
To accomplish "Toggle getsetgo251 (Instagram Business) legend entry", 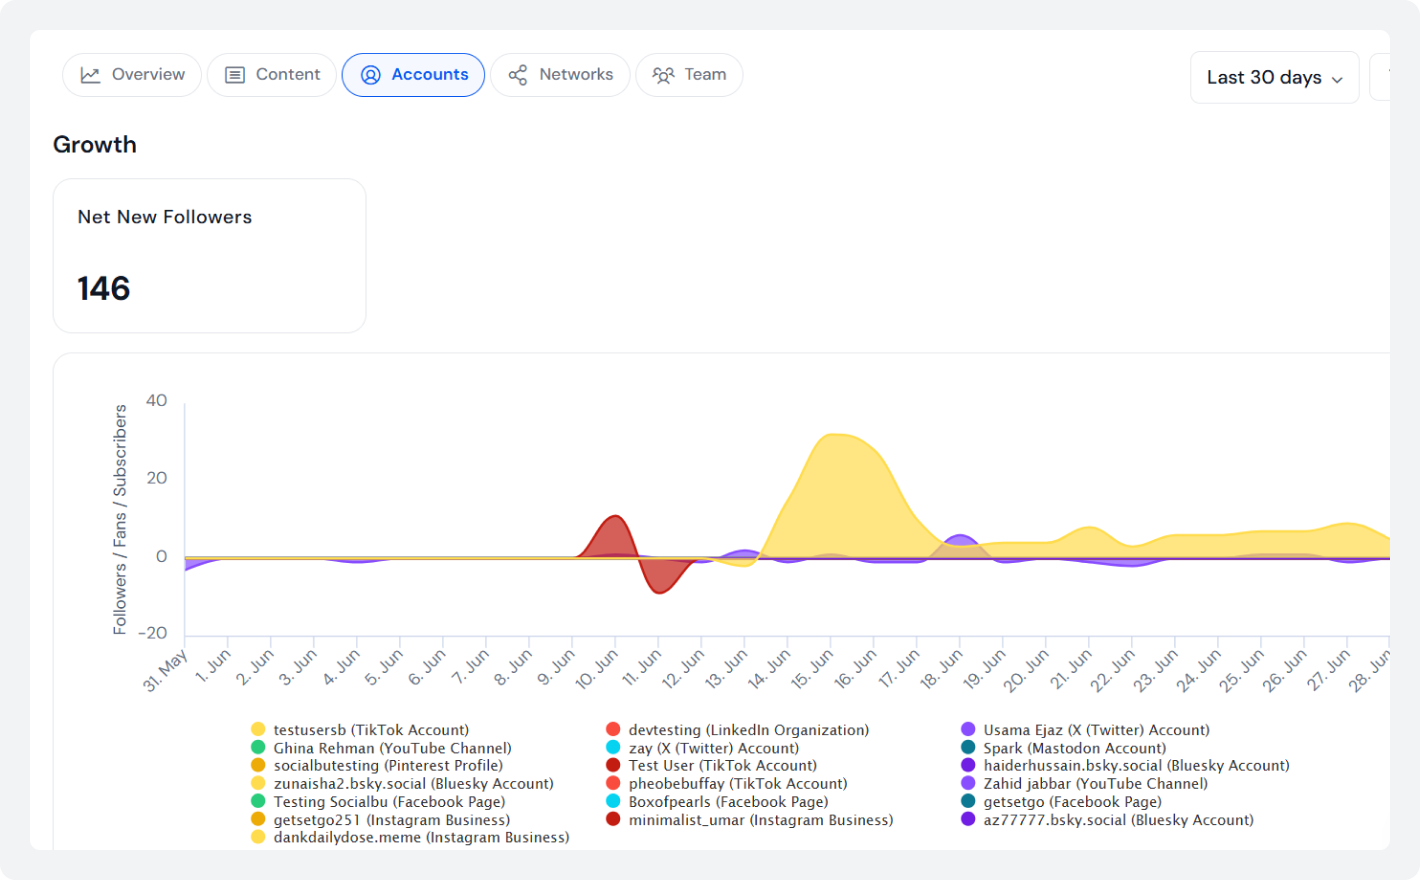I will (x=380, y=820).
